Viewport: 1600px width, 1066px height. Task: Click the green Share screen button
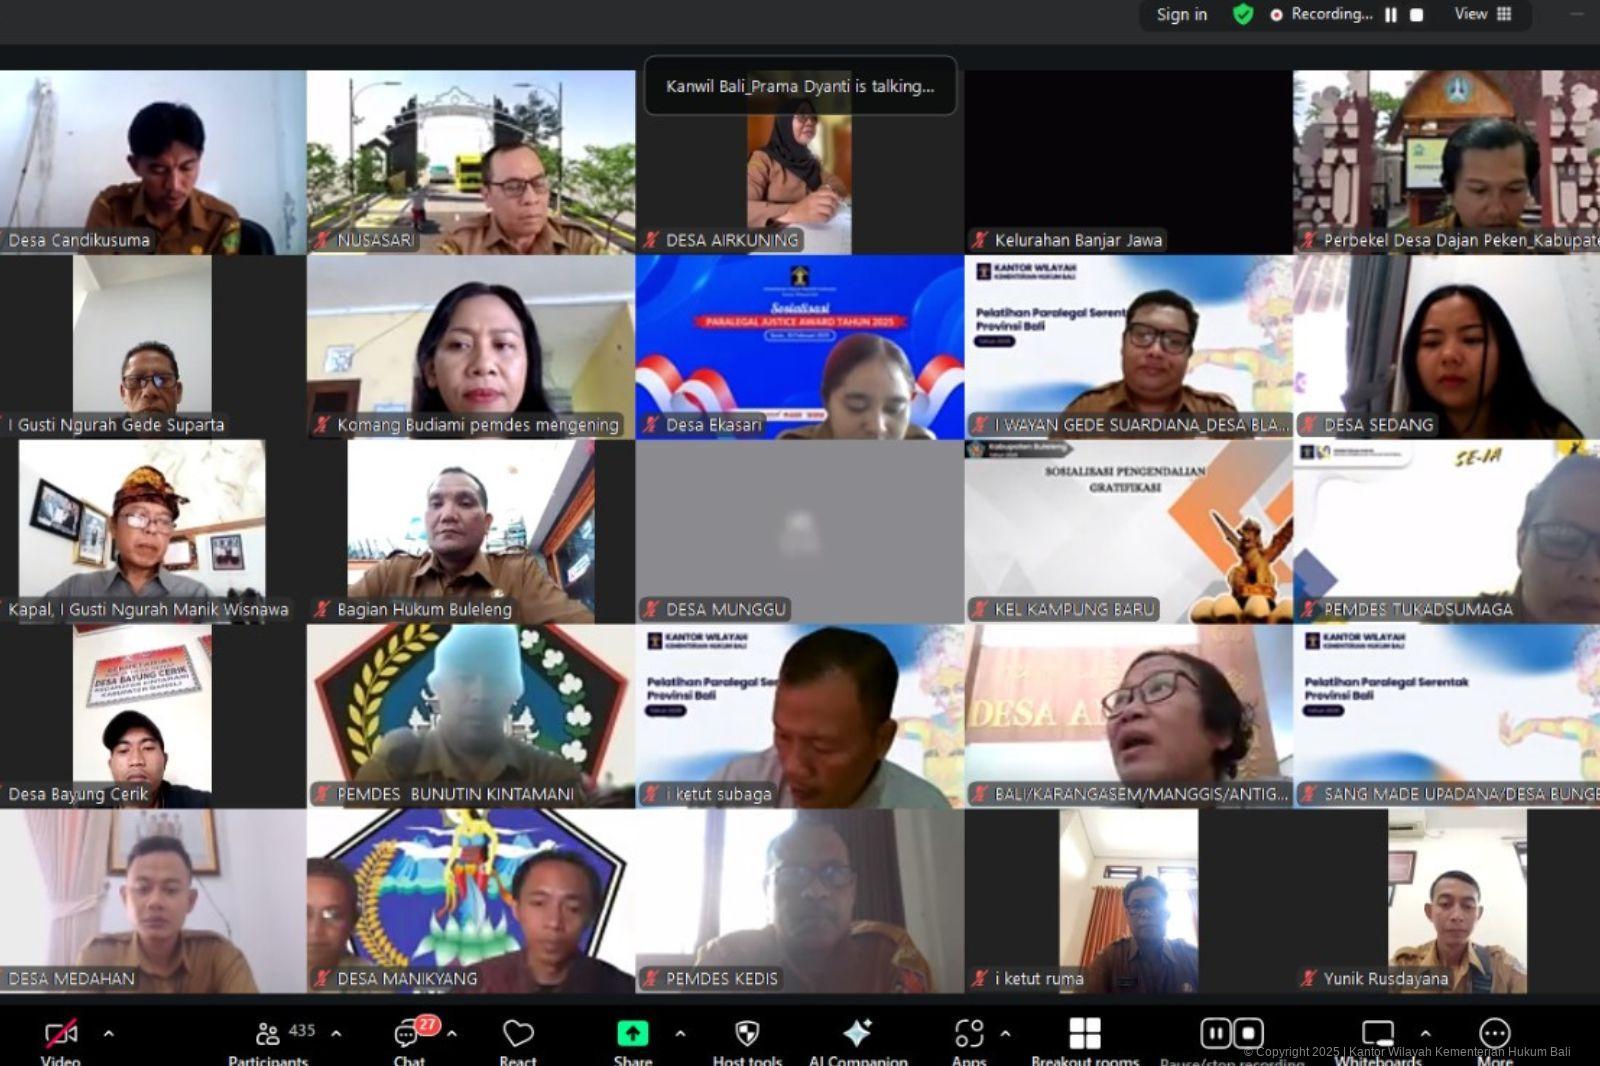click(632, 1034)
